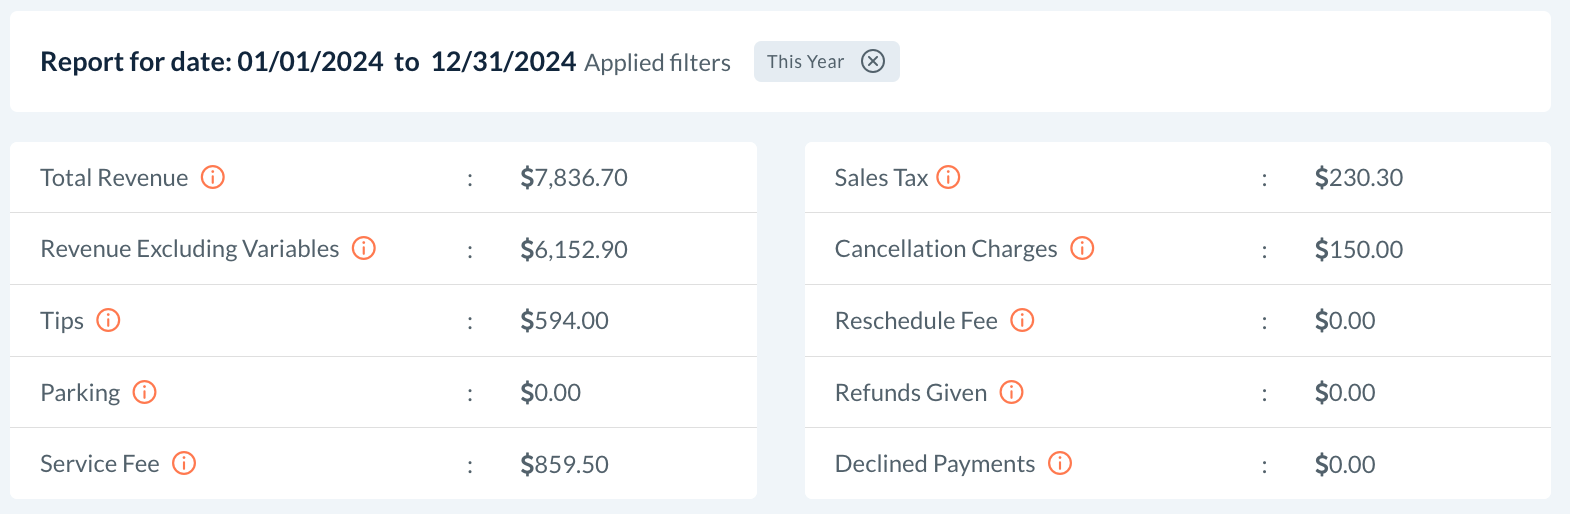The width and height of the screenshot is (1570, 514).
Task: Click the Applied filters label
Action: 657,63
